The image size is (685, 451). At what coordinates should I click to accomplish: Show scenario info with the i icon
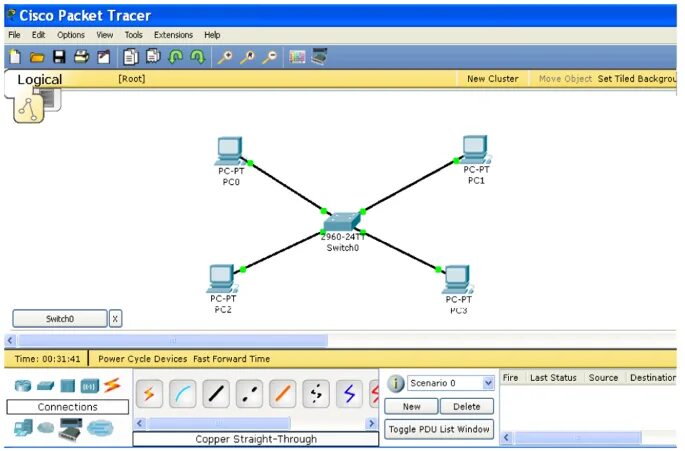coord(395,383)
